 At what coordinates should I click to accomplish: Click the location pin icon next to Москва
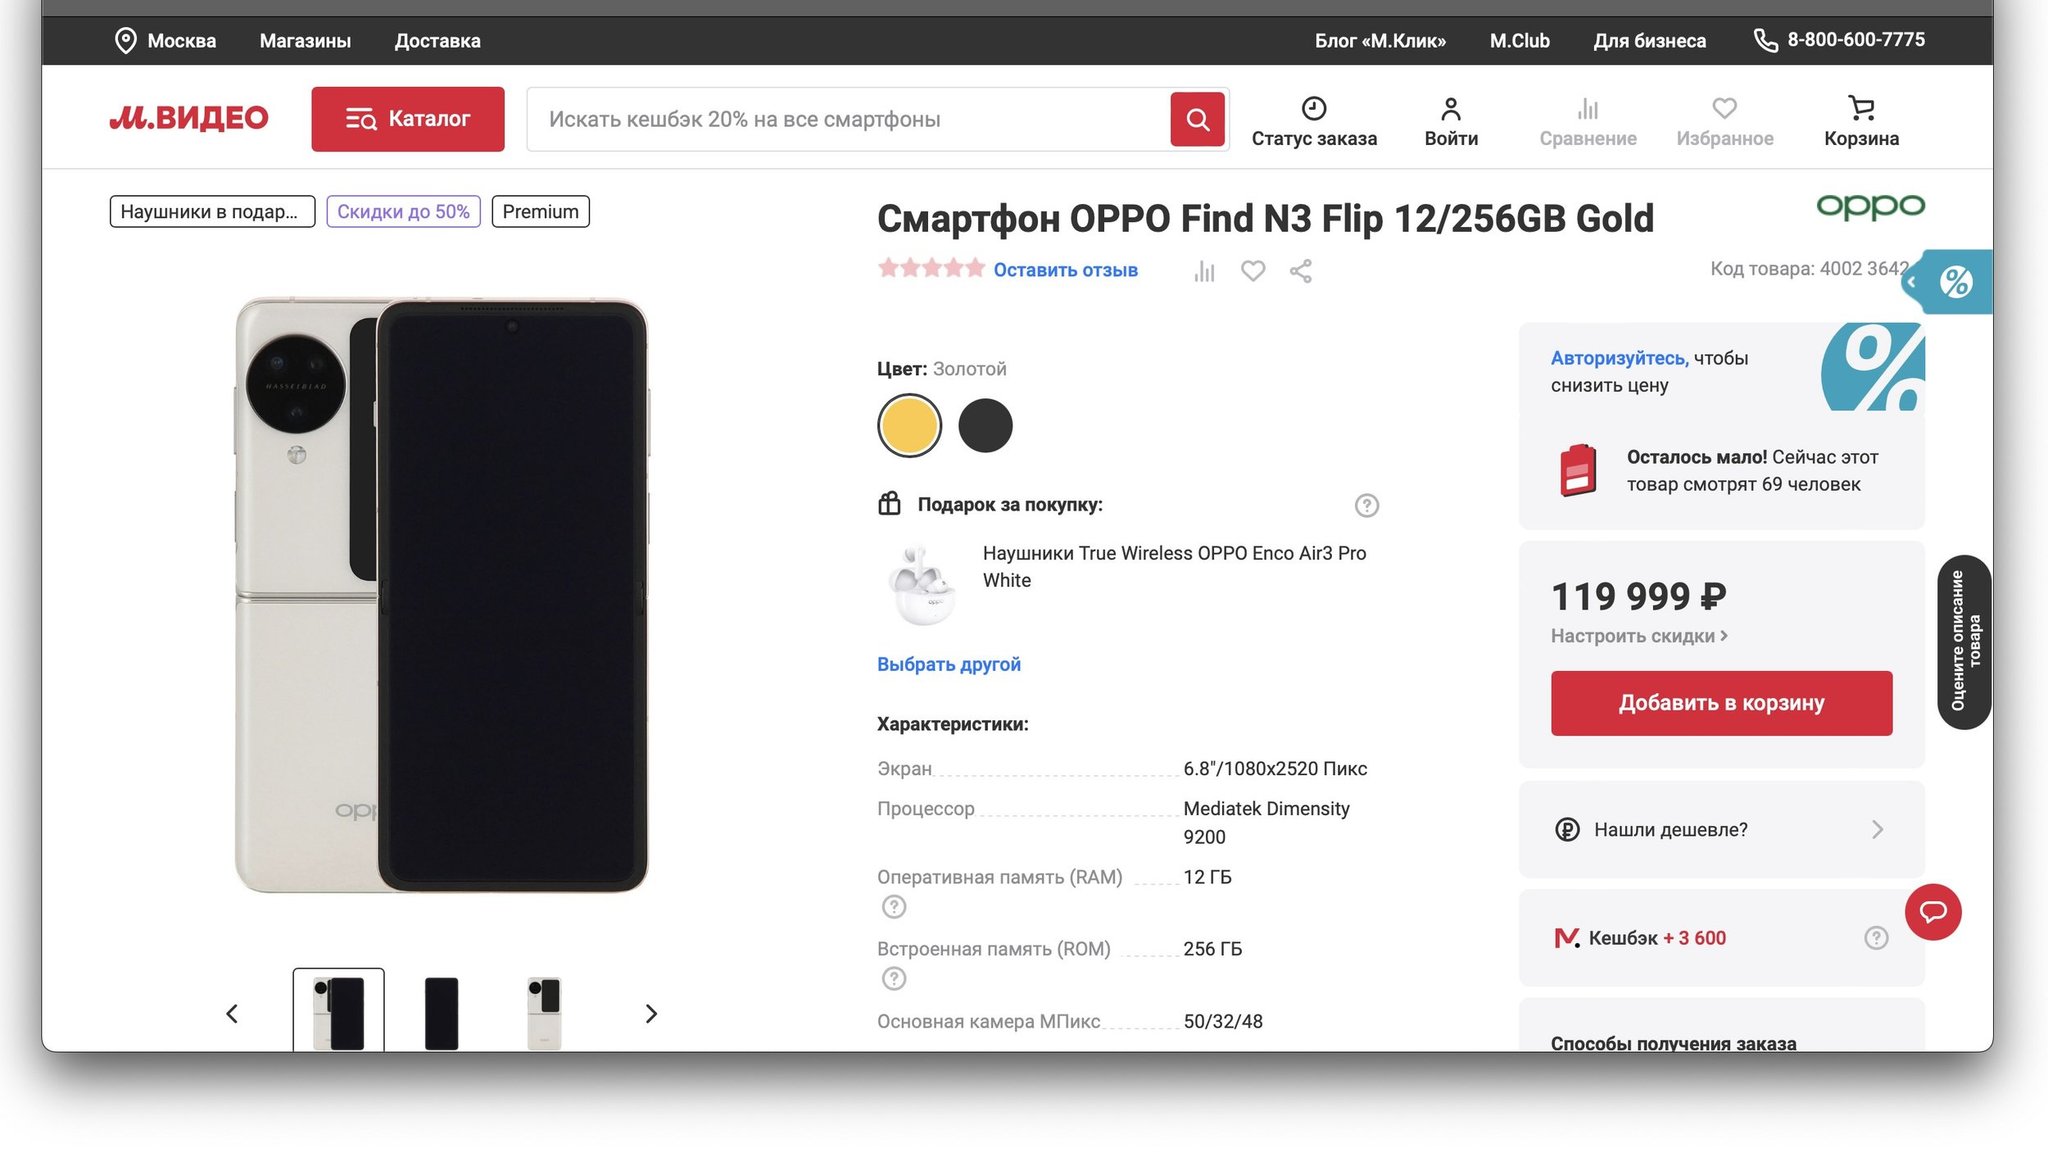pyautogui.click(x=125, y=41)
